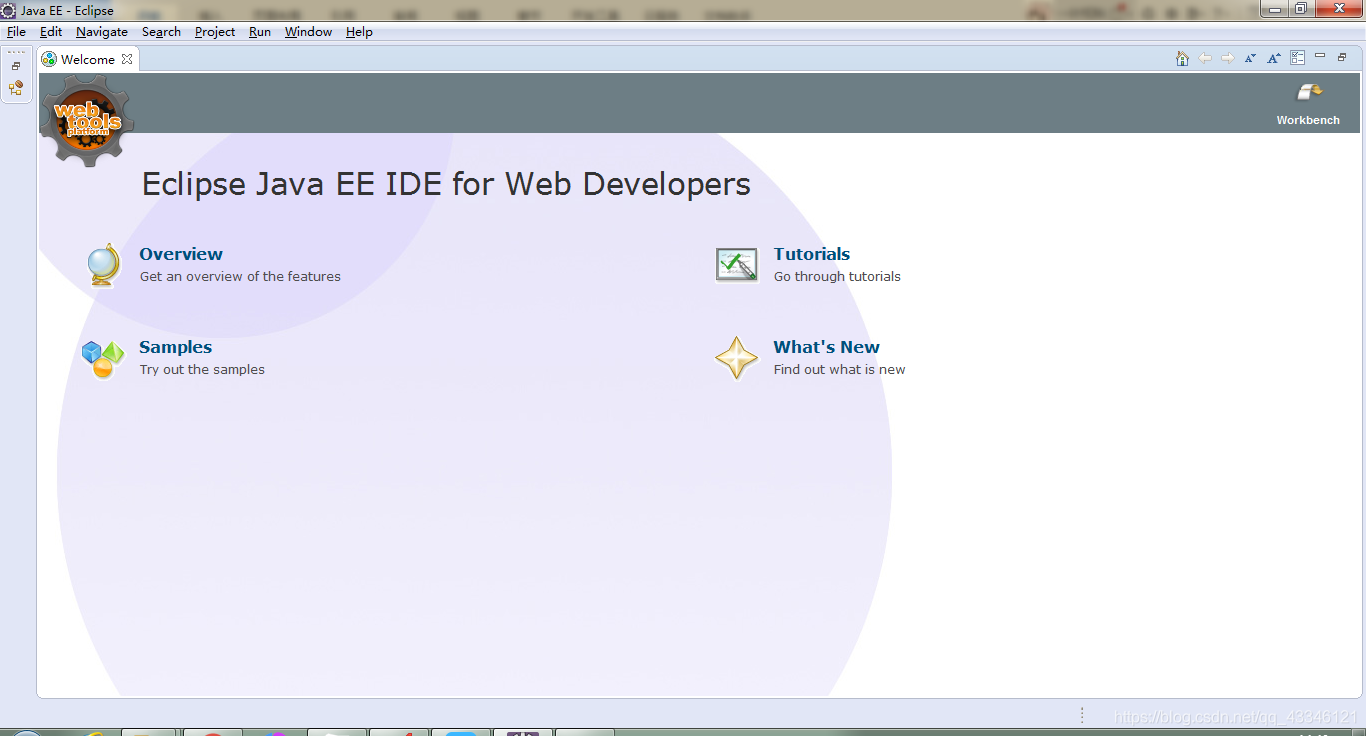Click the Workbench label
1366x736 pixels.
[1308, 120]
